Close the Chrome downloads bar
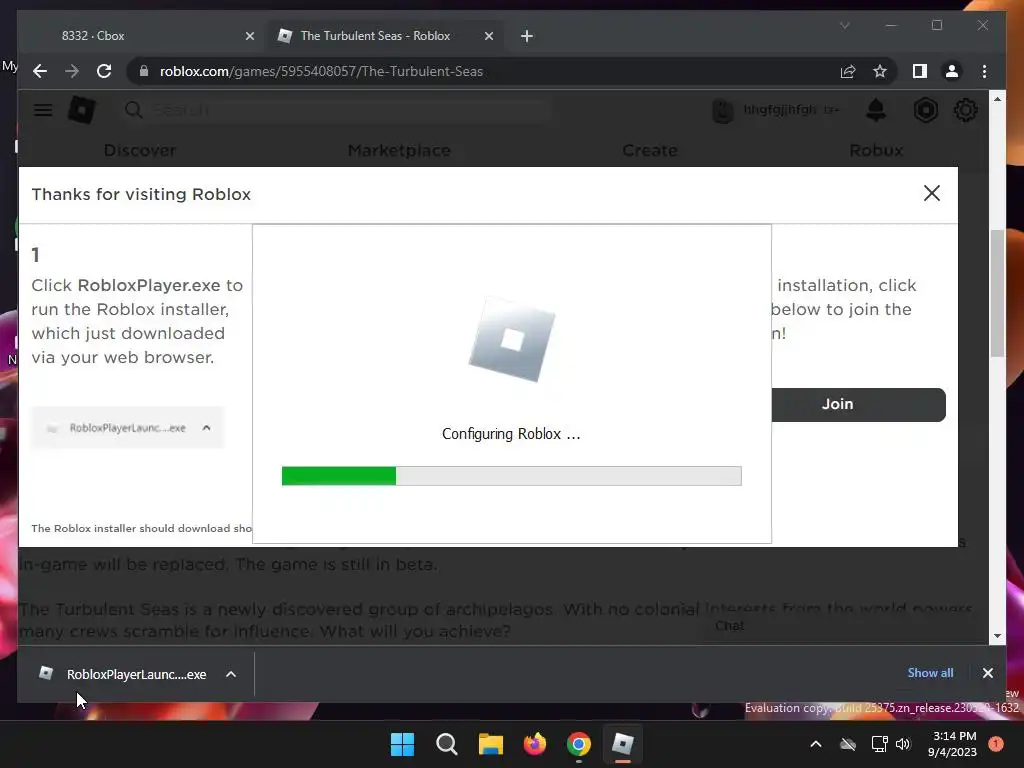 [x=987, y=673]
